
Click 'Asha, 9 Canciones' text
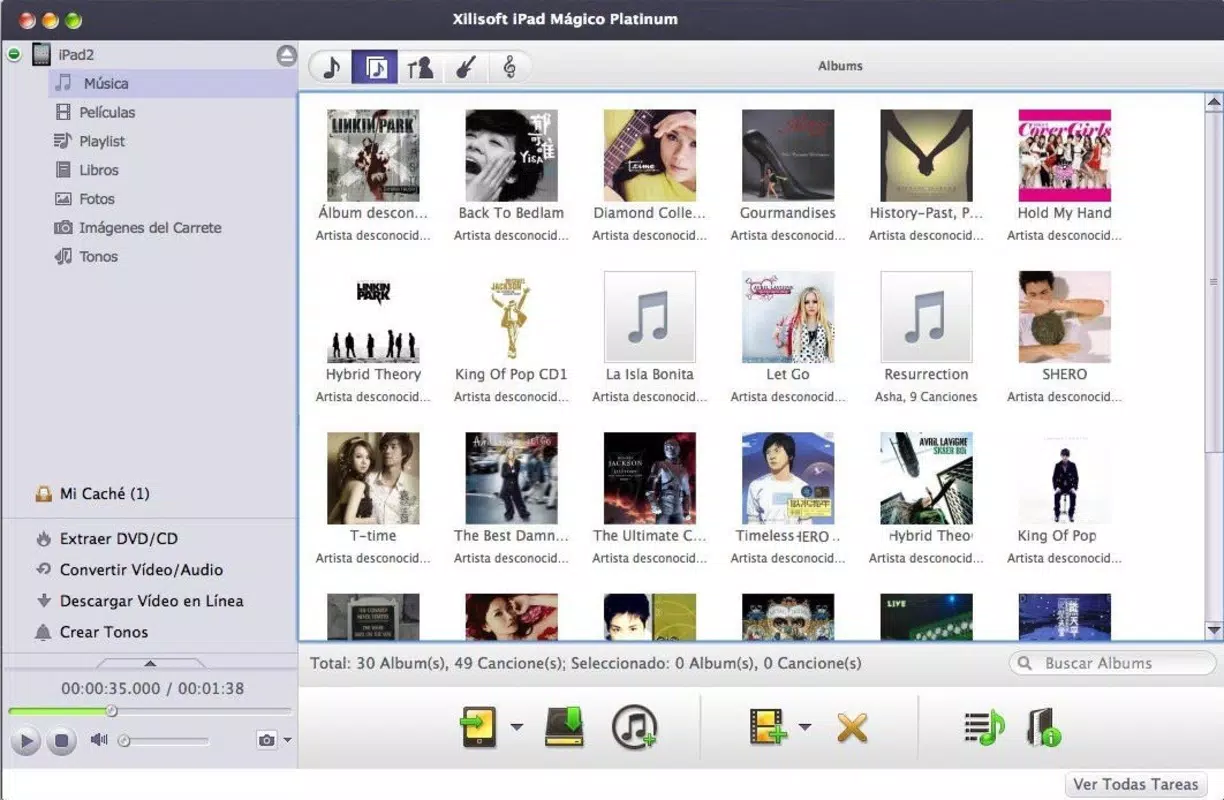(x=926, y=397)
